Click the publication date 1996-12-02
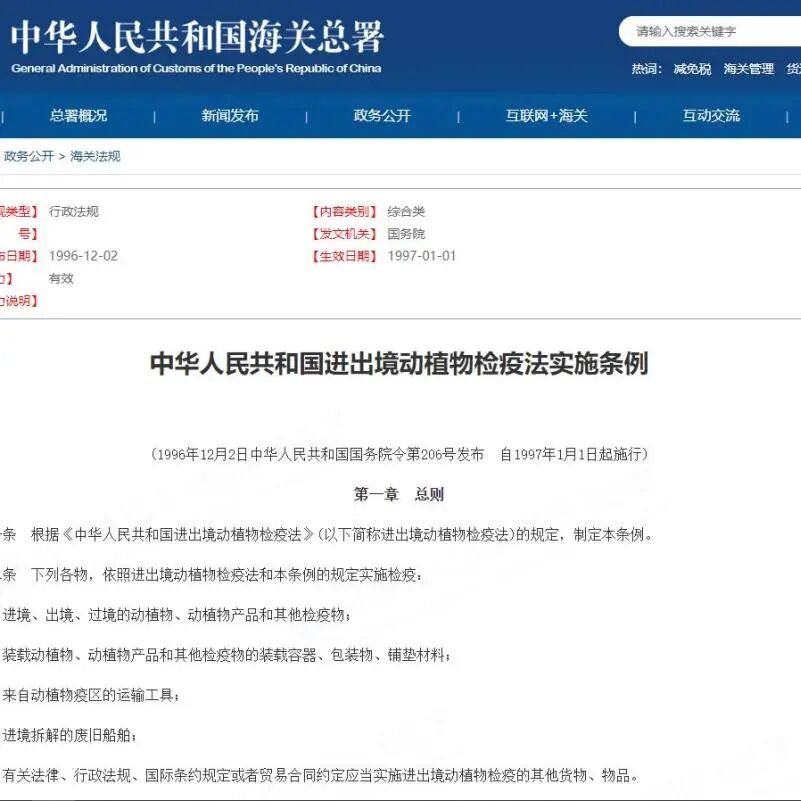This screenshot has height=801, width=801. click(x=84, y=255)
